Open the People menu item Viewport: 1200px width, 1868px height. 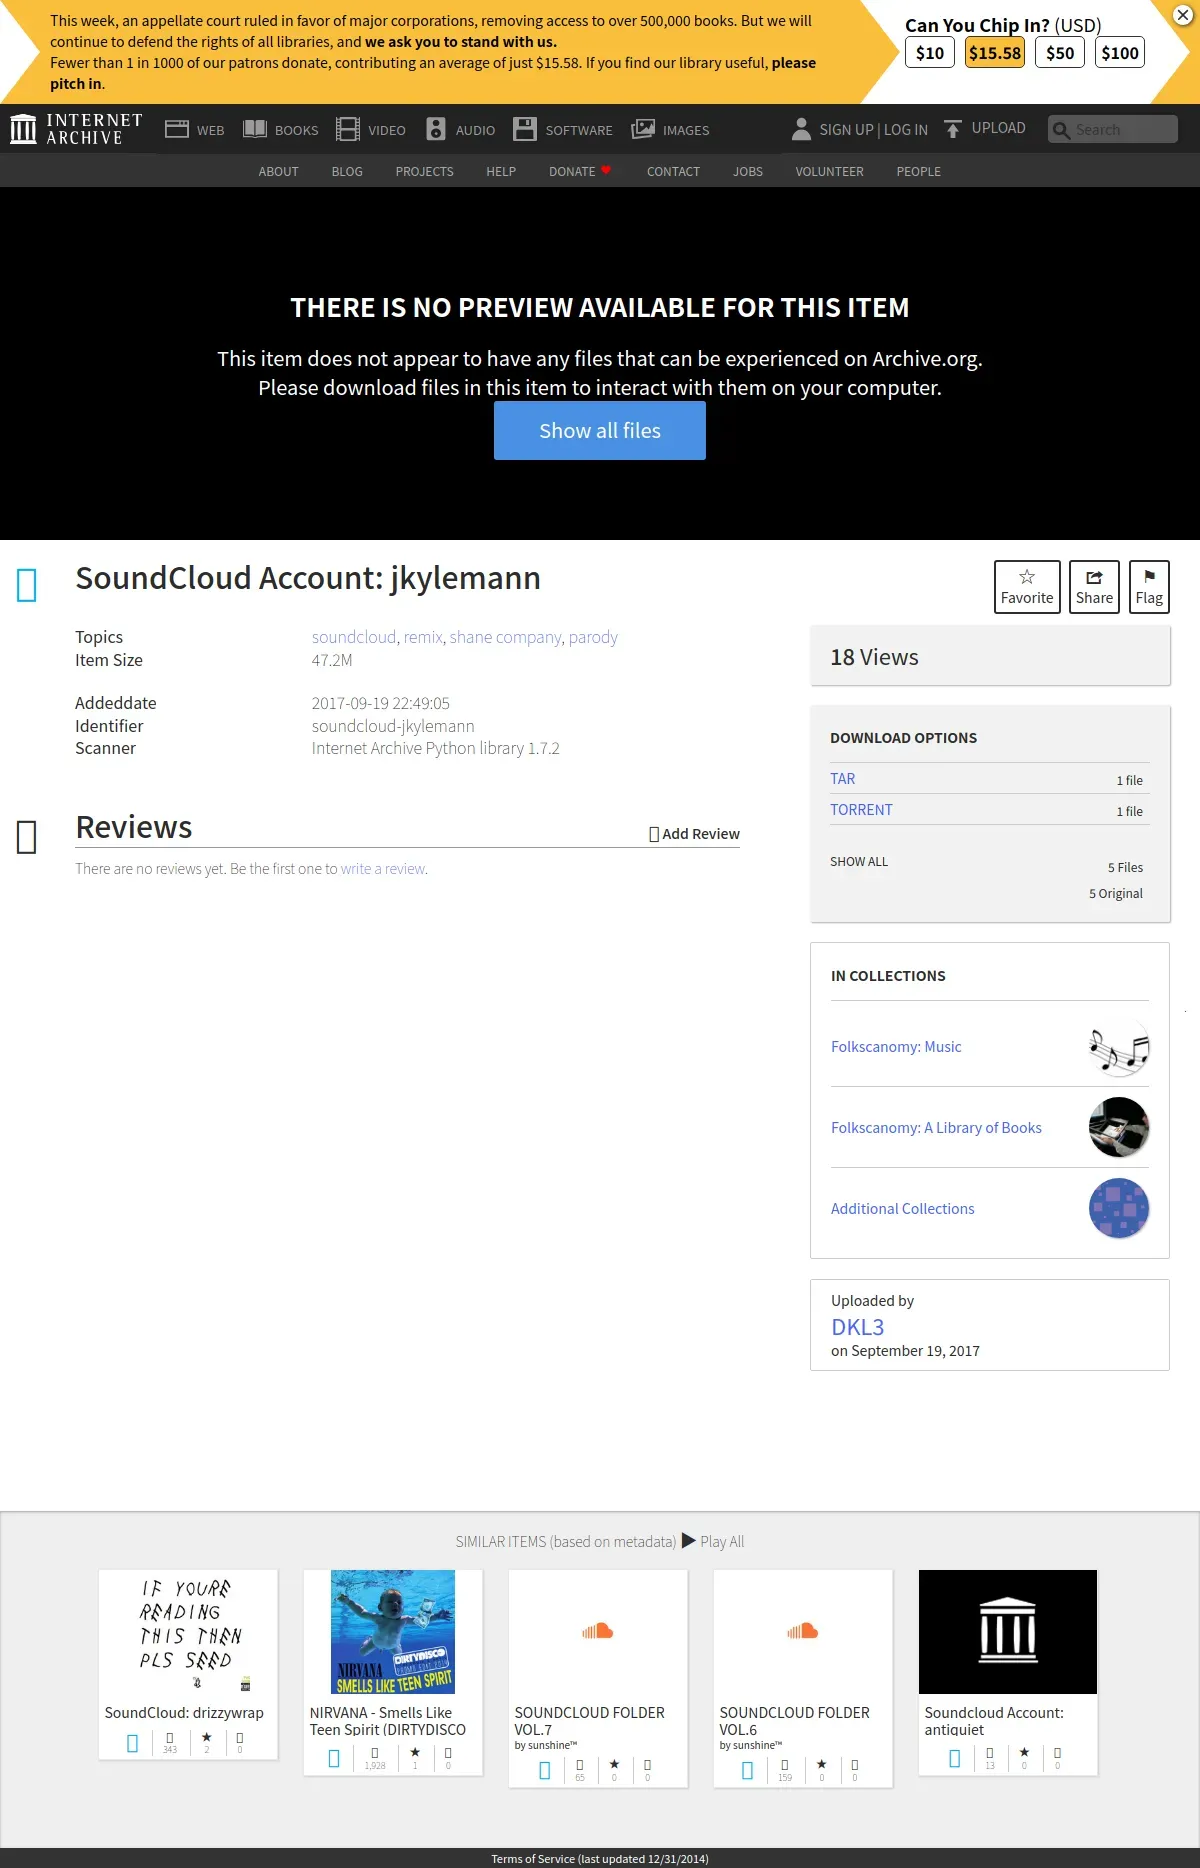coord(918,172)
